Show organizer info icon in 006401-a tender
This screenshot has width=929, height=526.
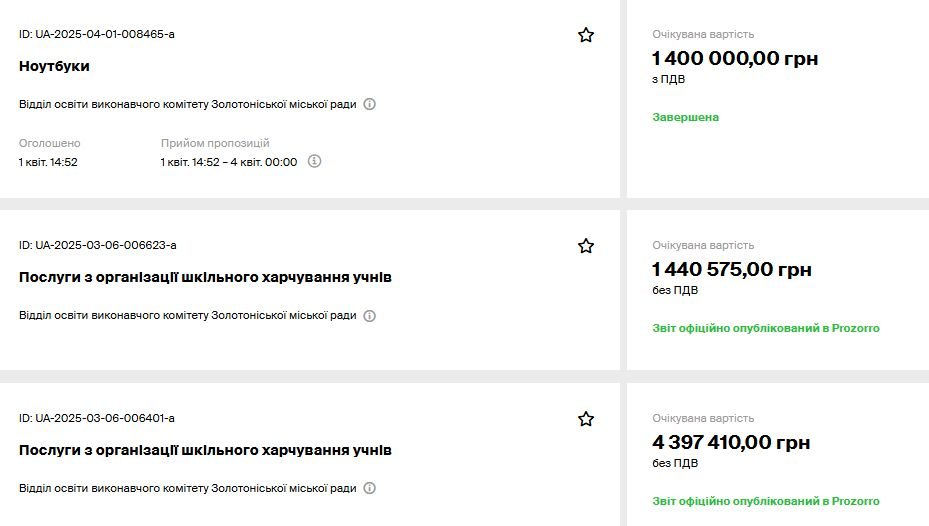[x=369, y=488]
